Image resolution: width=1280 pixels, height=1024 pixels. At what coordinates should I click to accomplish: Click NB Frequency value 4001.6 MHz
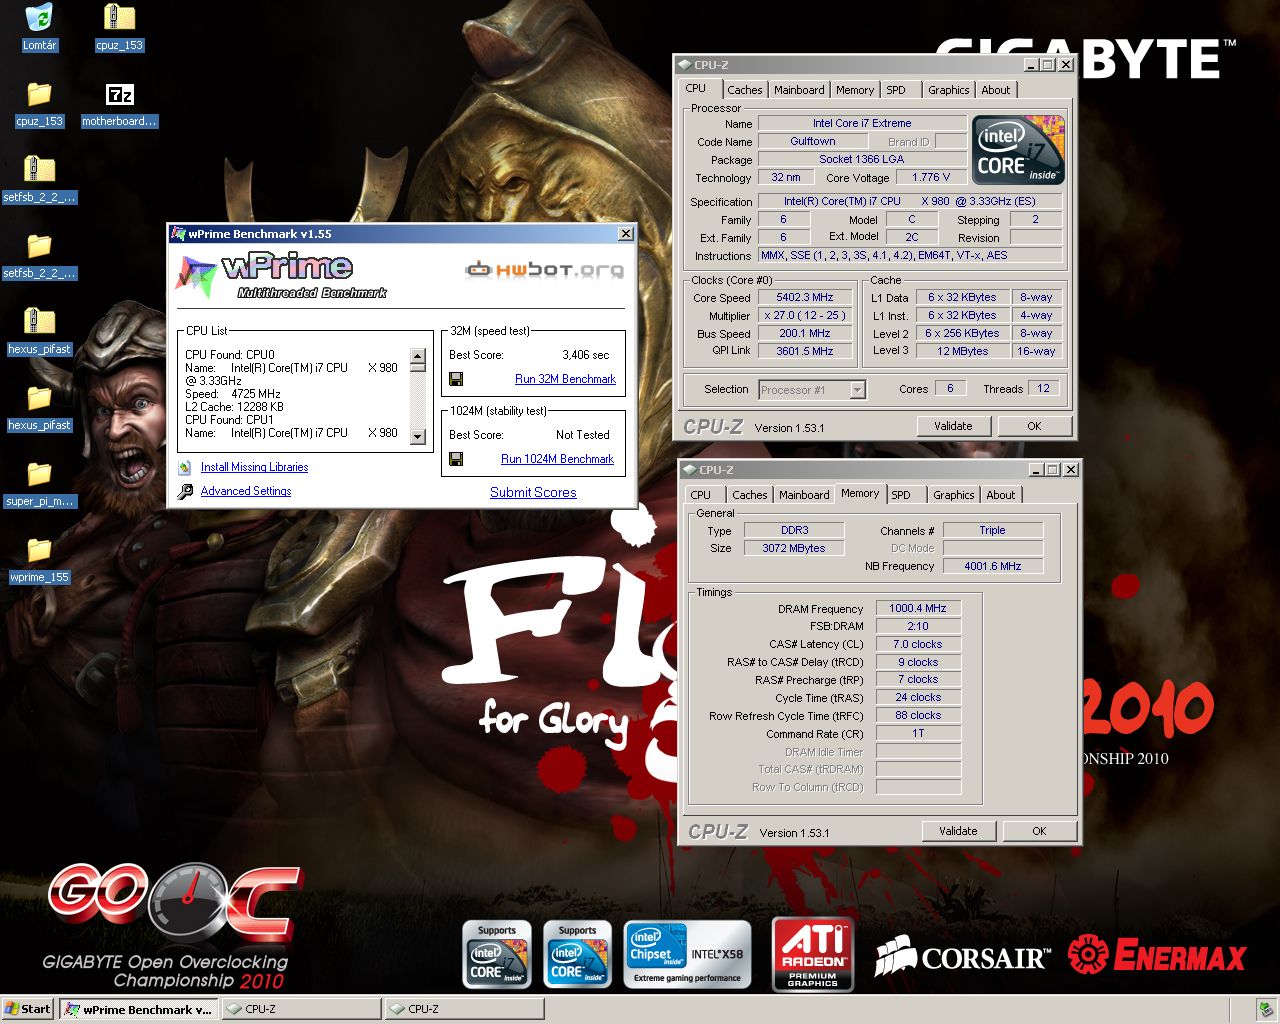(x=993, y=566)
